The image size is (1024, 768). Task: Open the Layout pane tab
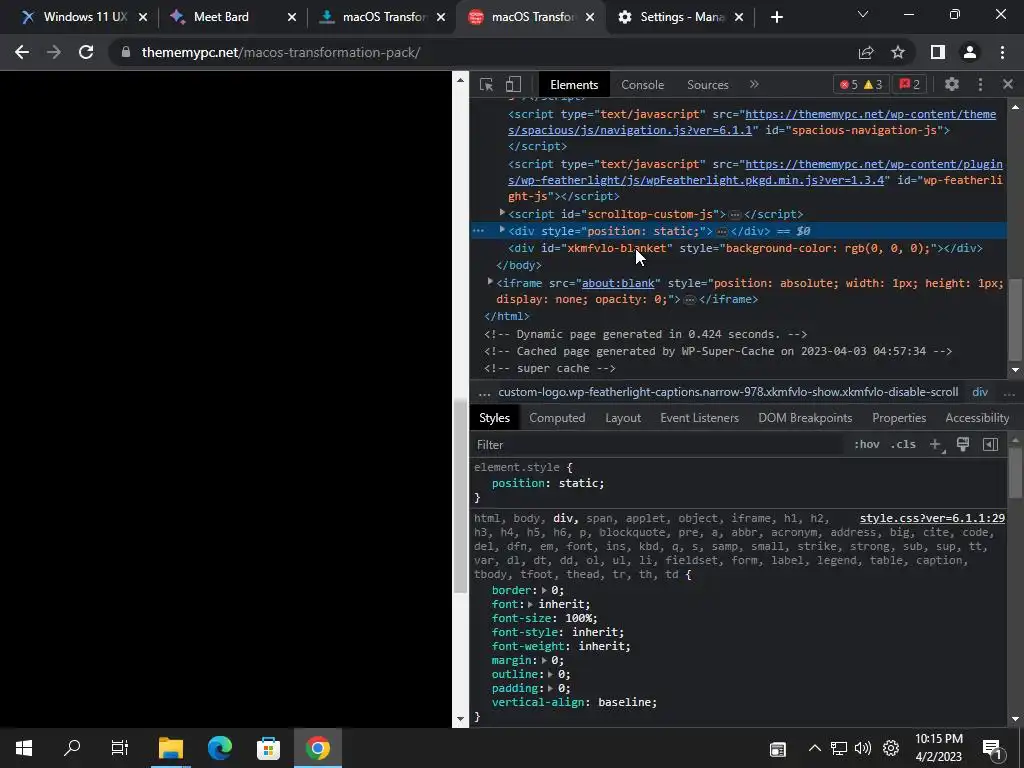tap(622, 418)
